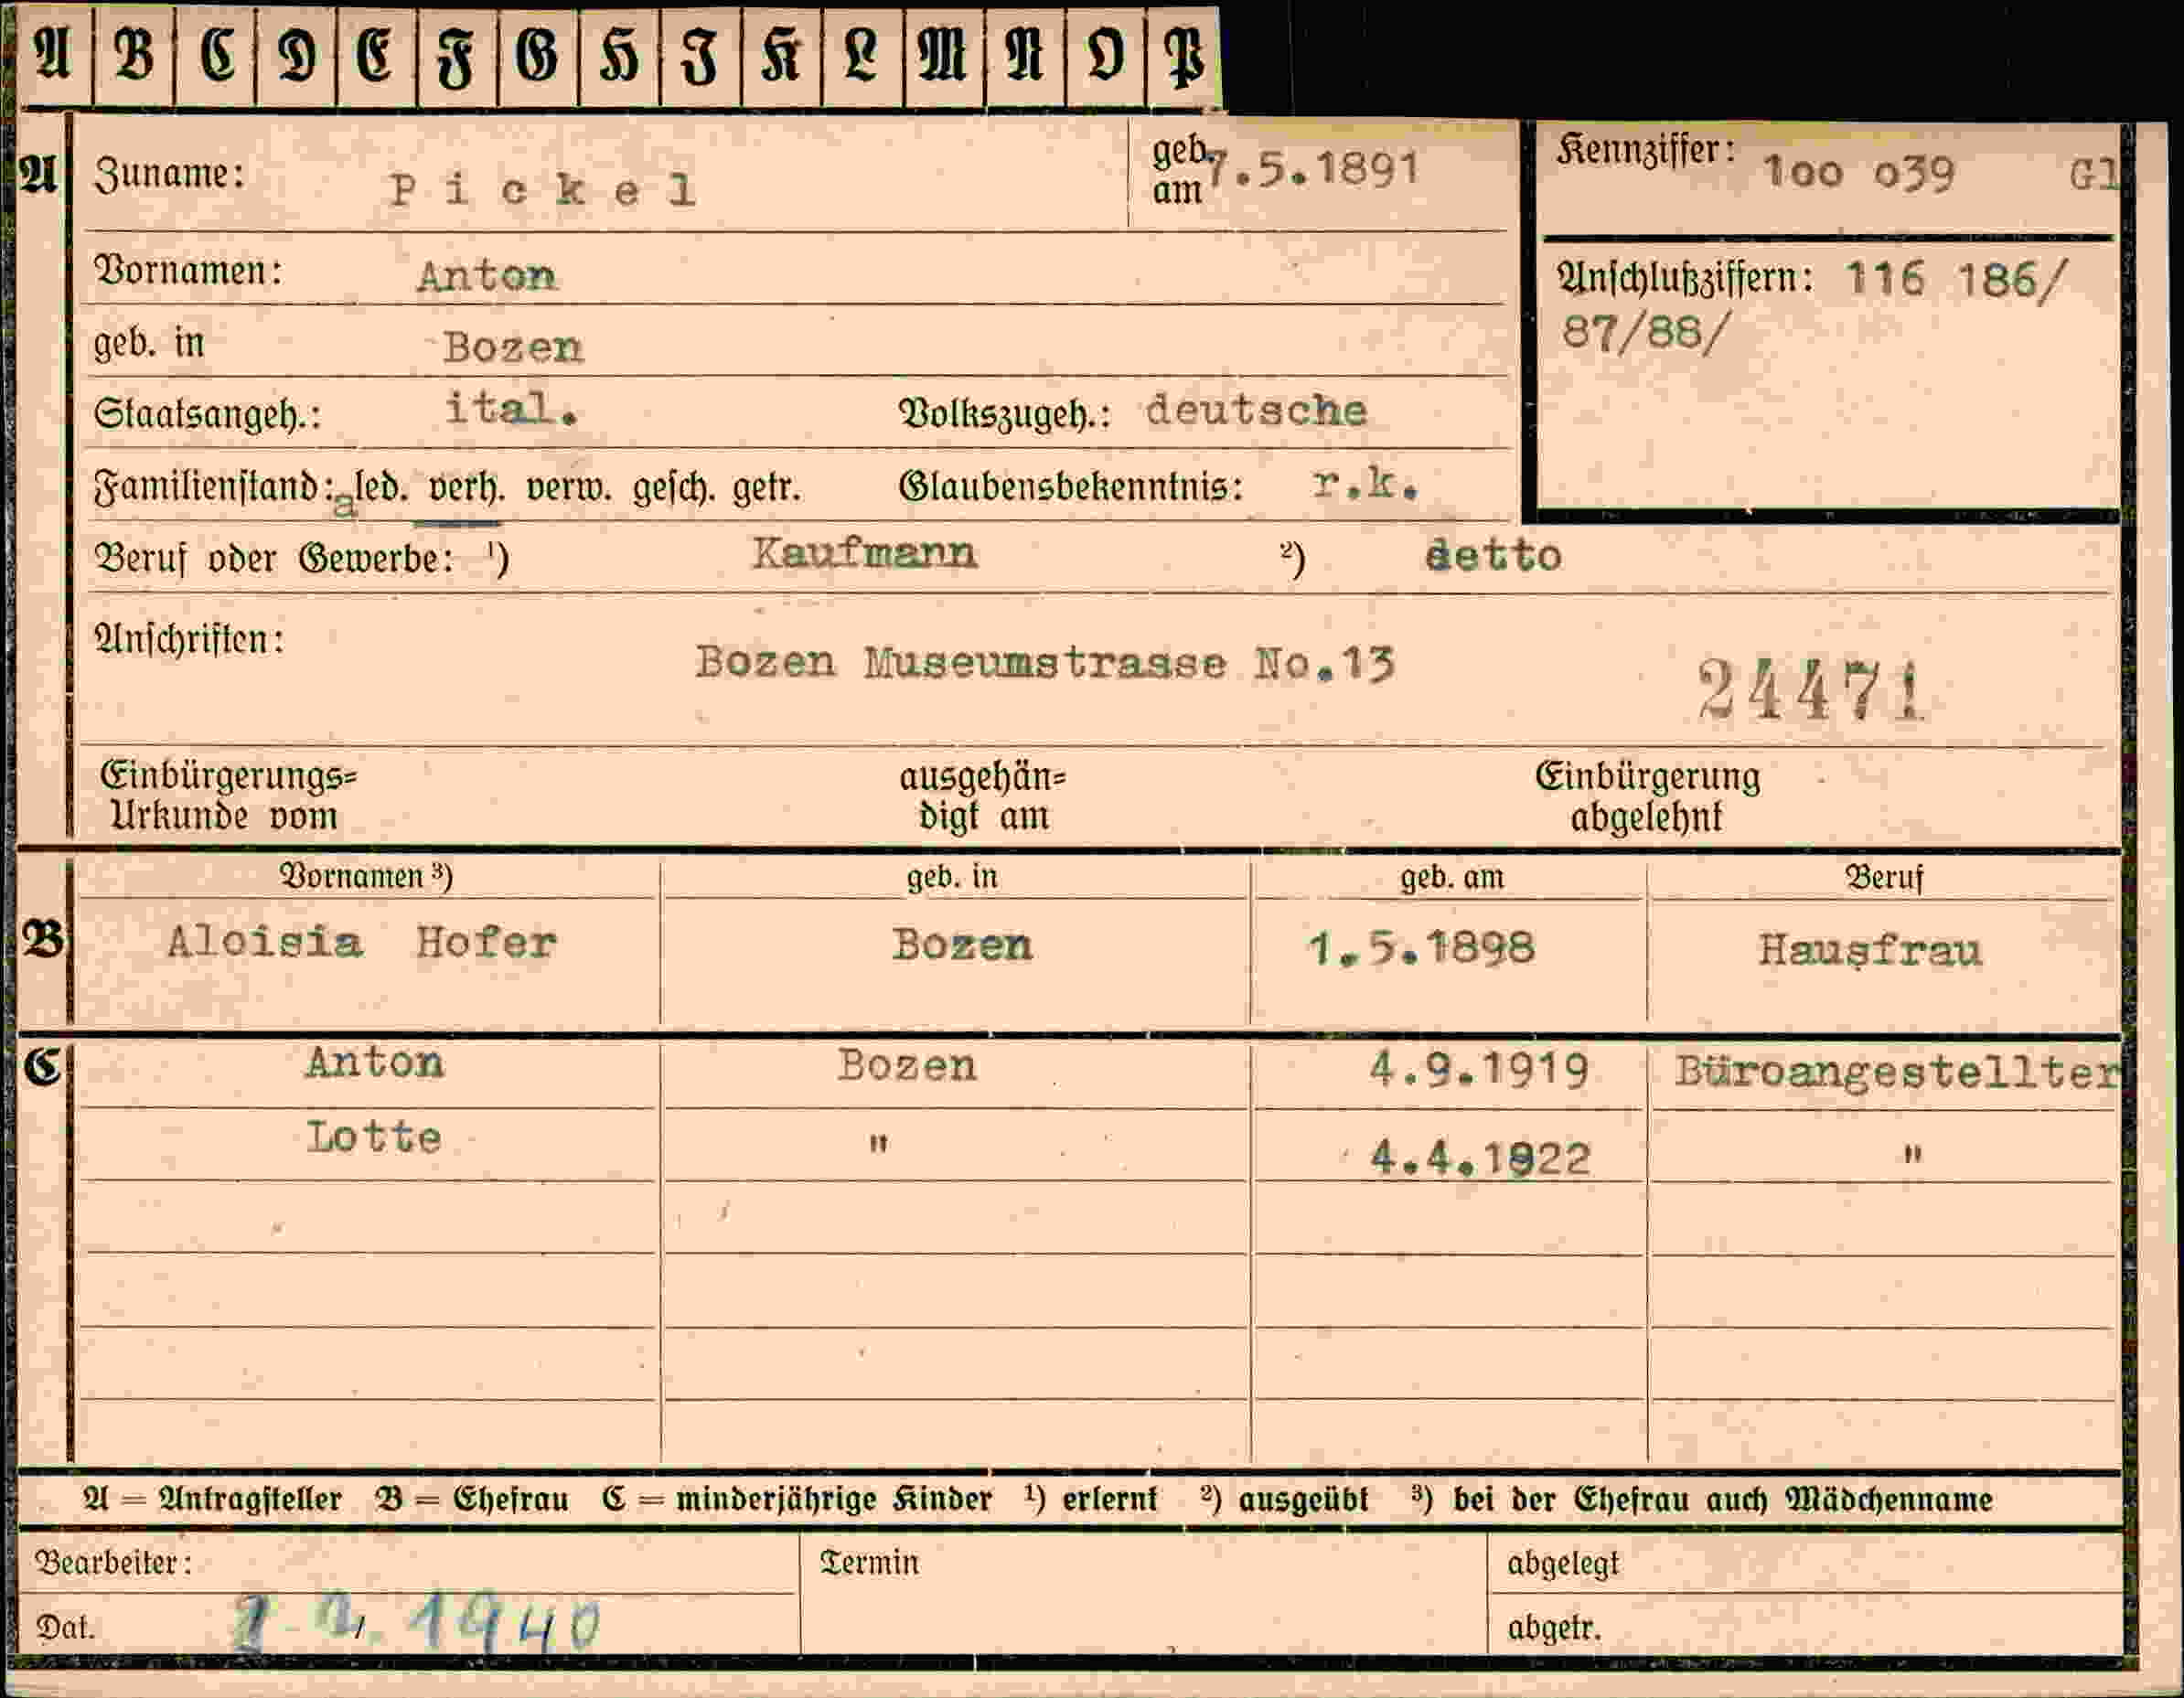Click the "Einbürgerungs-Urkunde vom" label

(228, 797)
